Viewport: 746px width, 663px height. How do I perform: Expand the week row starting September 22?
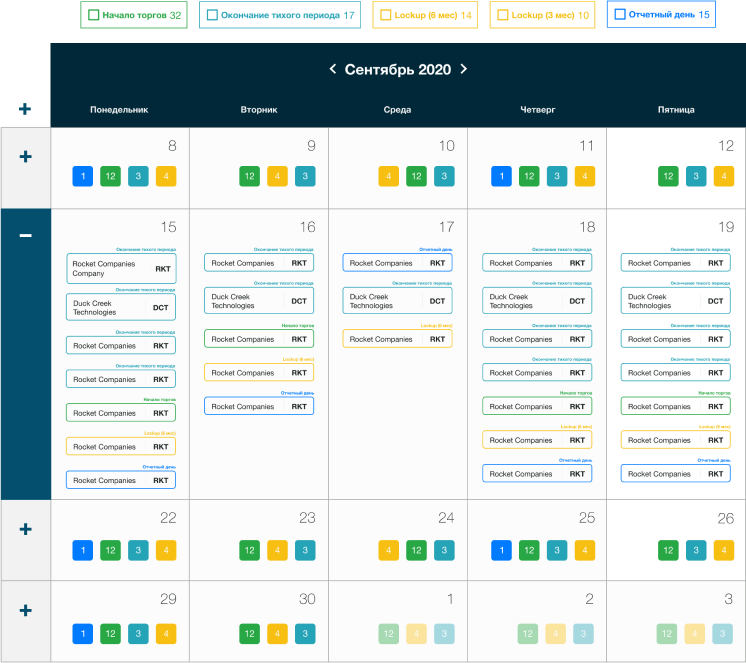tap(25, 529)
